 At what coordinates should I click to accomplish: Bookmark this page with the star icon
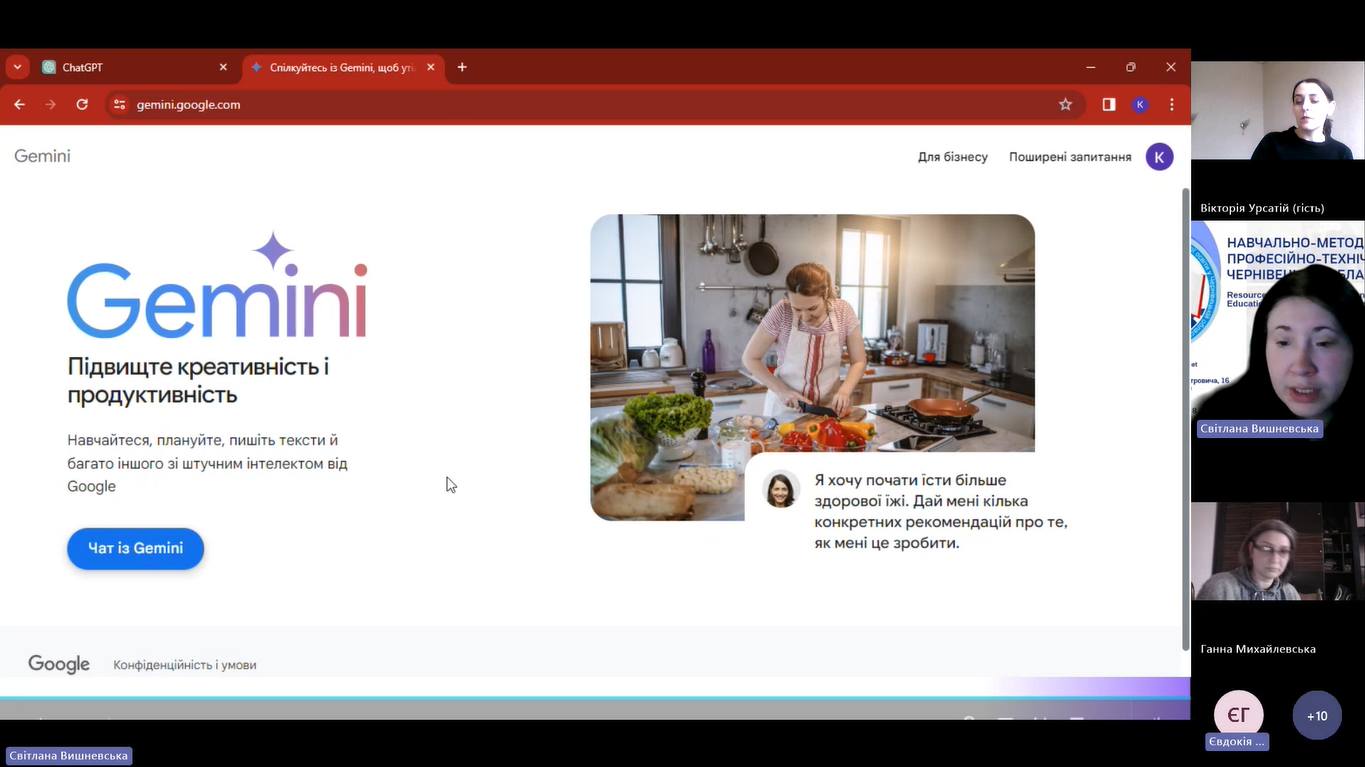pyautogui.click(x=1065, y=104)
